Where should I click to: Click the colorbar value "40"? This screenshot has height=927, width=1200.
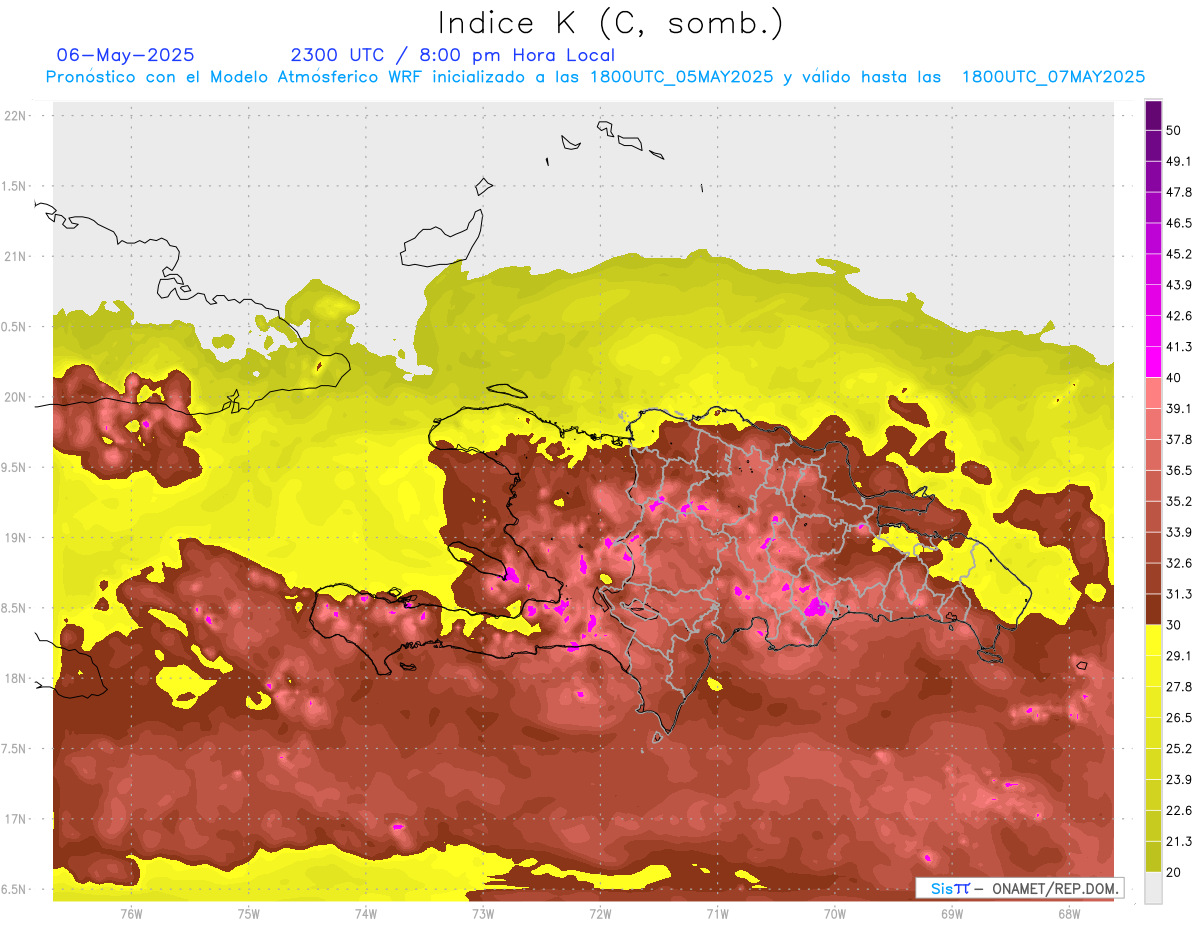coord(1174,378)
